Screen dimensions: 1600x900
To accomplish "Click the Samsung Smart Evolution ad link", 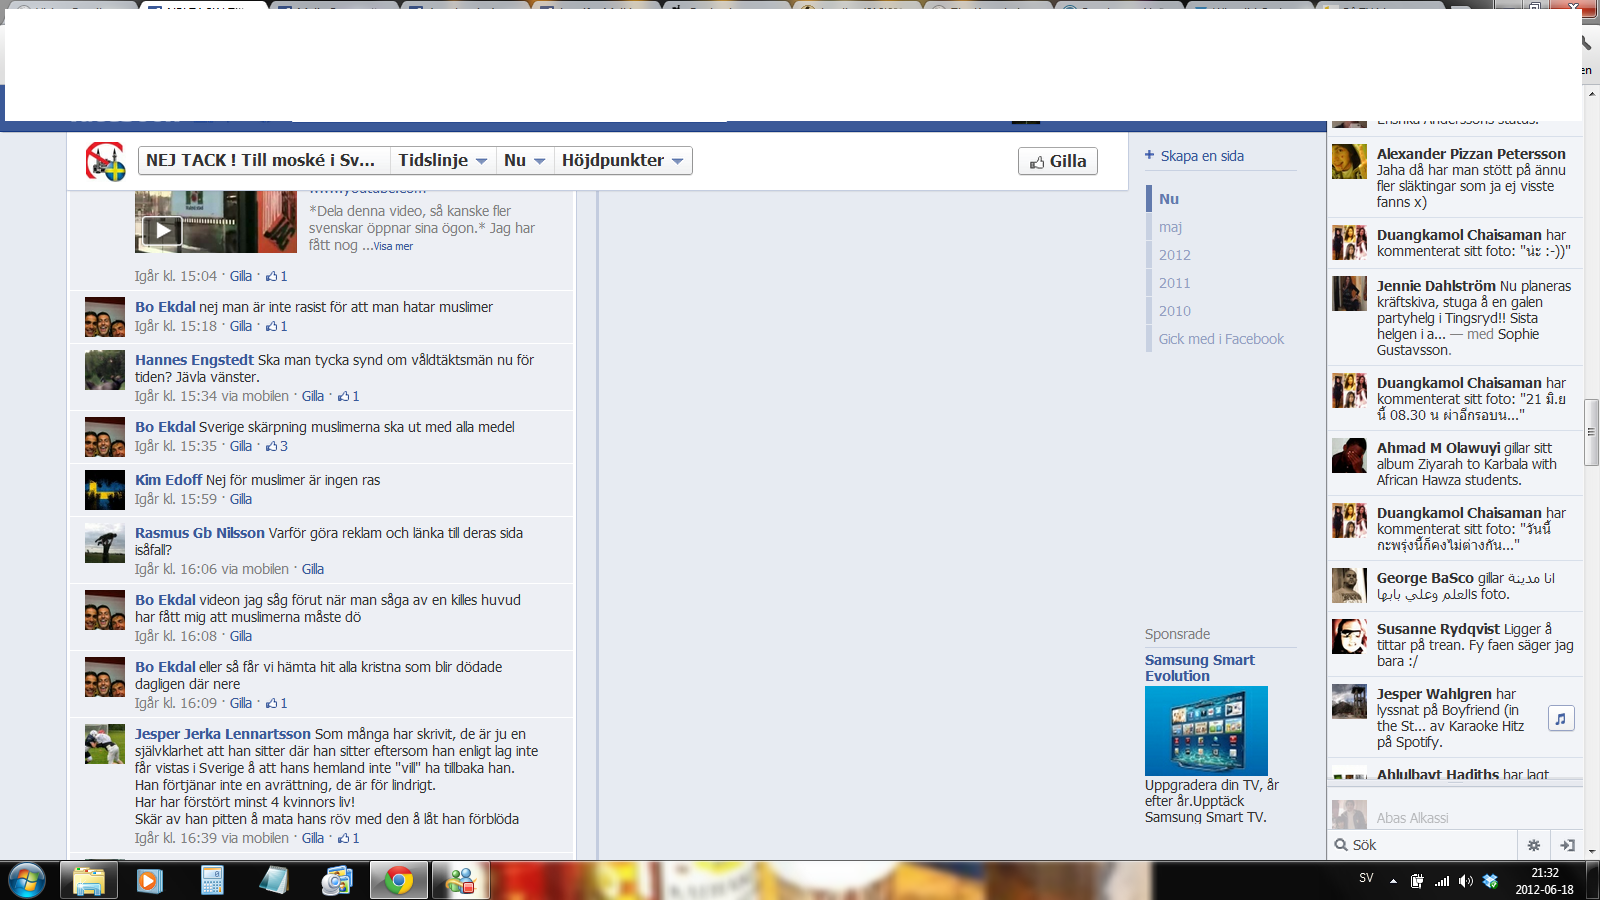I will point(1200,668).
